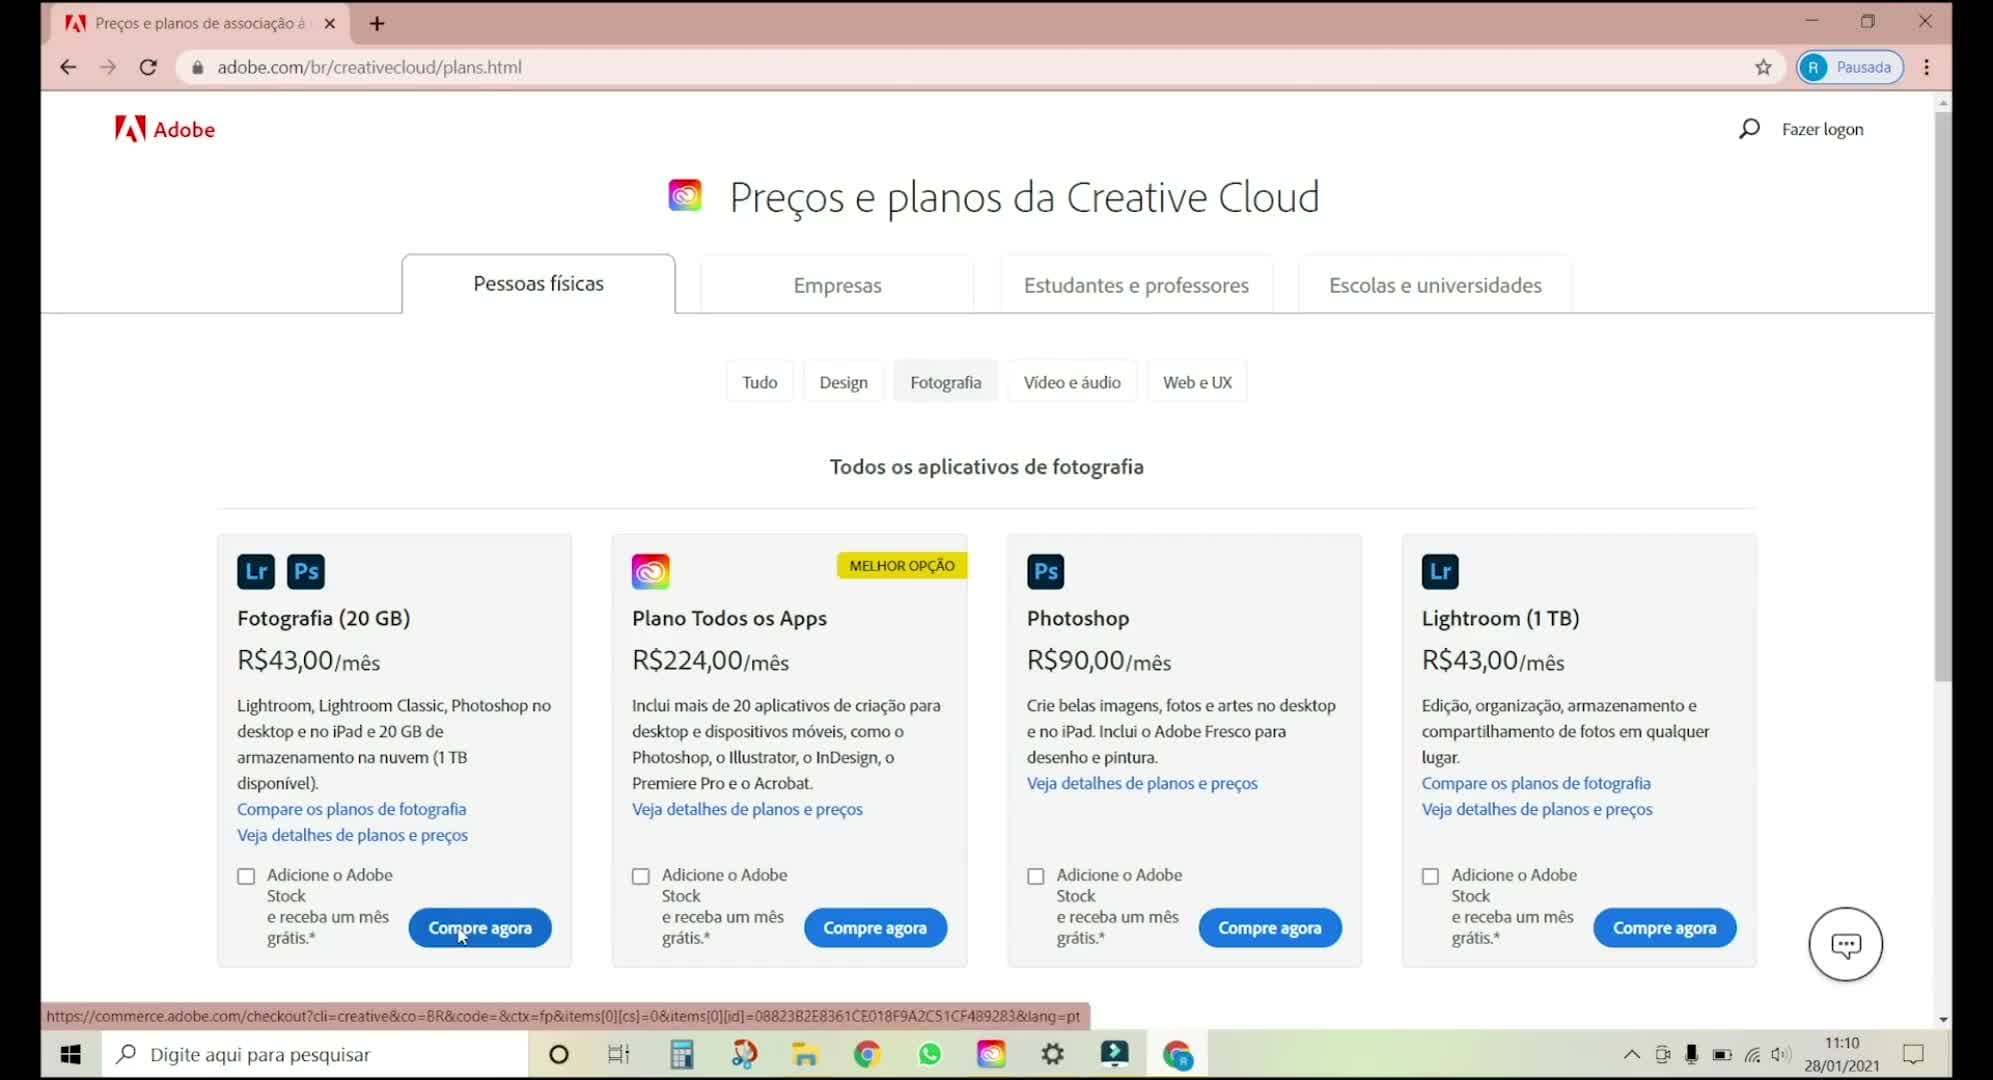
Task: Select the Vídeo e áudio category filter
Action: point(1072,382)
